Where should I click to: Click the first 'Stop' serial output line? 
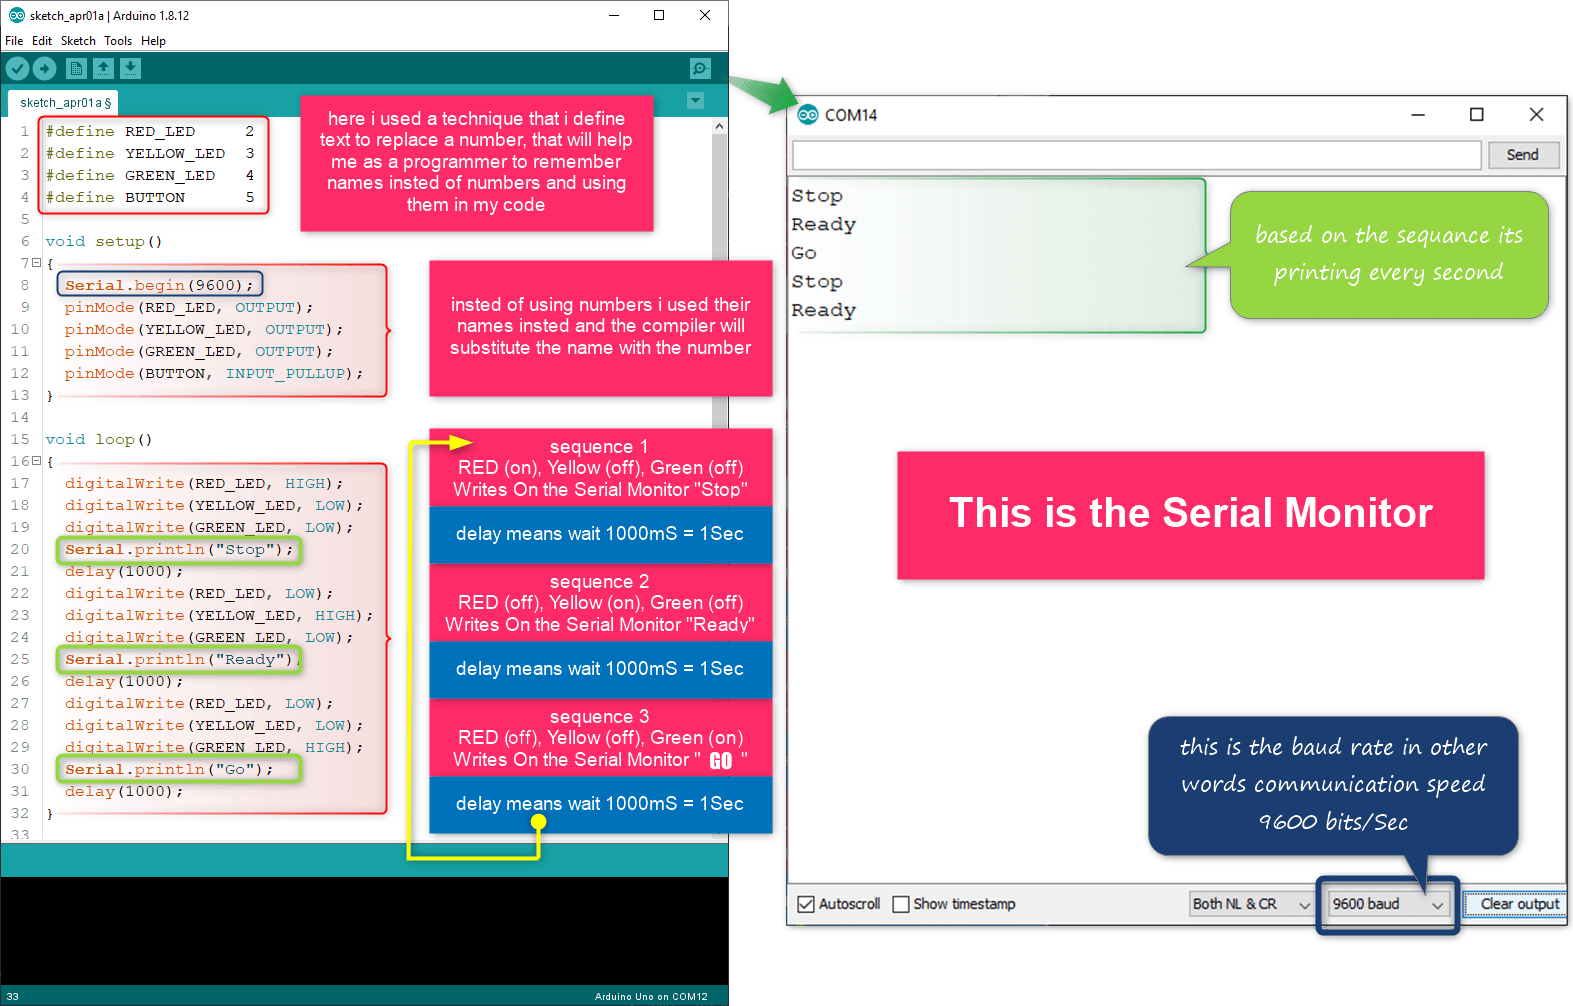[x=817, y=196]
